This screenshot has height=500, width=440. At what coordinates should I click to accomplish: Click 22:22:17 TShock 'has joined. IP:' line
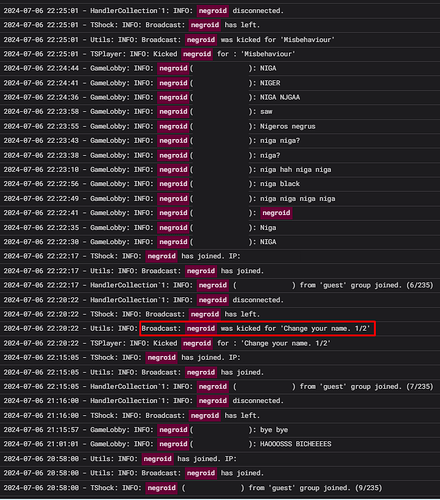(220, 256)
